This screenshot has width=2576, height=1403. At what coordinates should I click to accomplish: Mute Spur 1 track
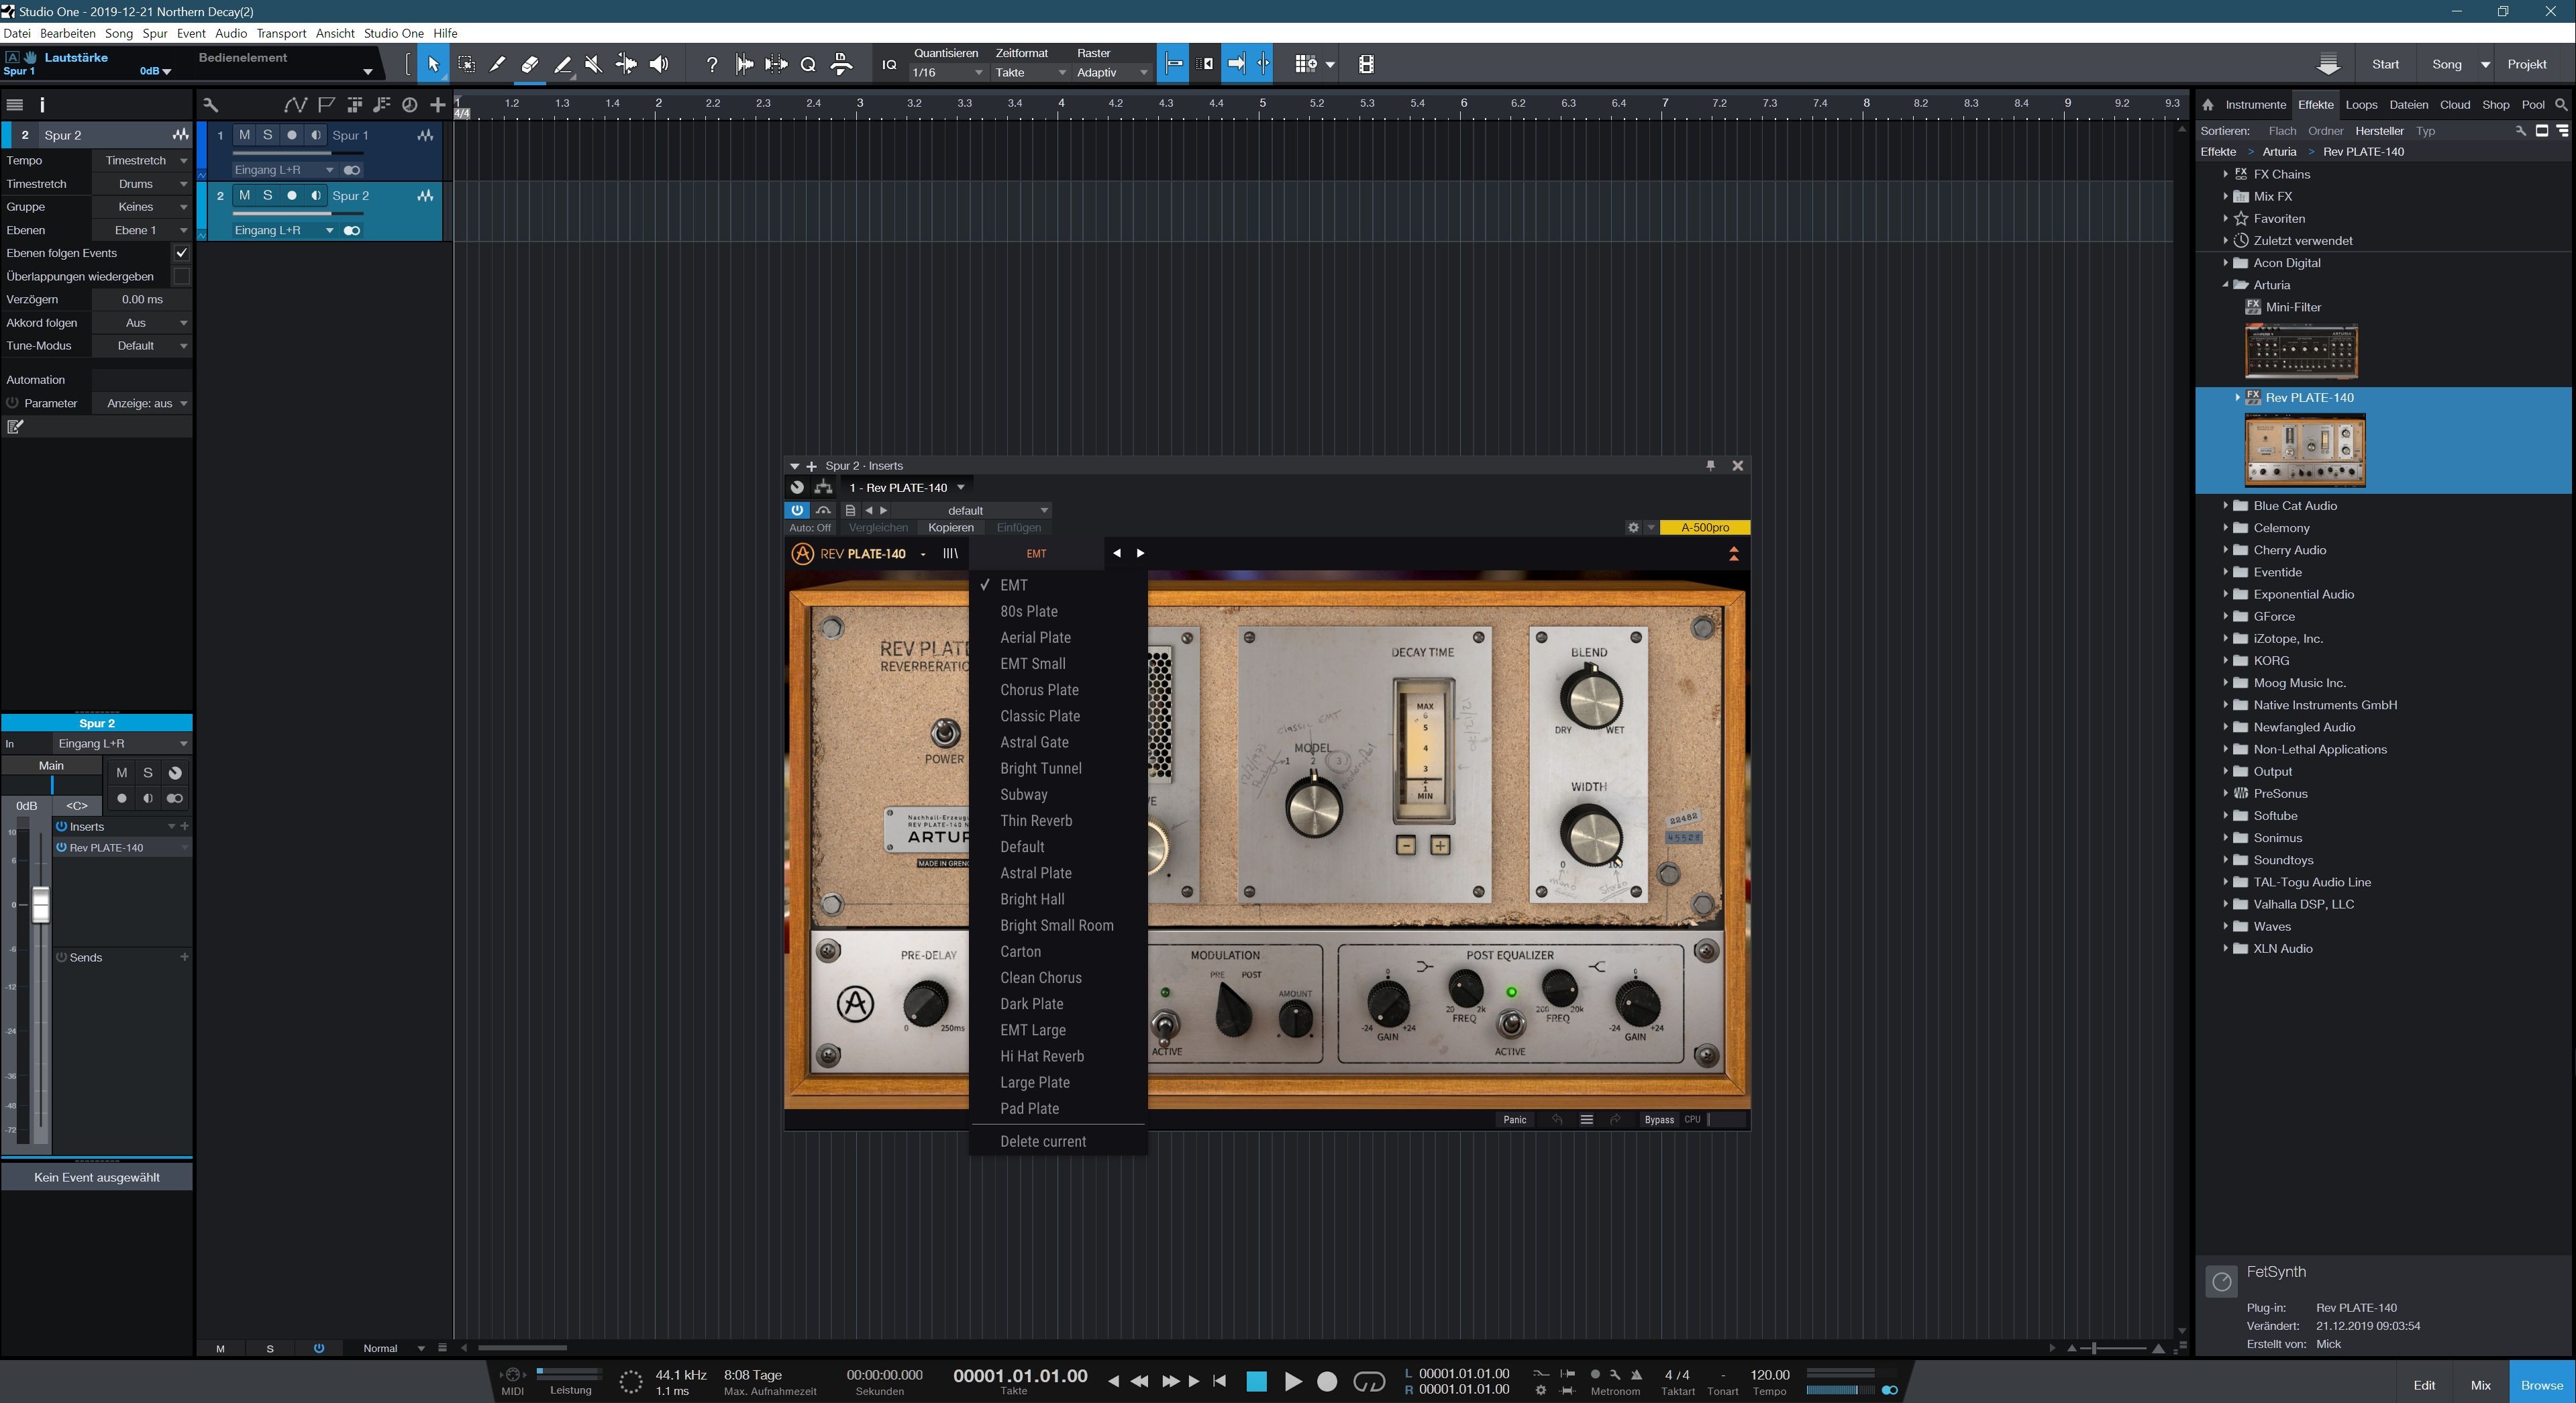[x=244, y=135]
